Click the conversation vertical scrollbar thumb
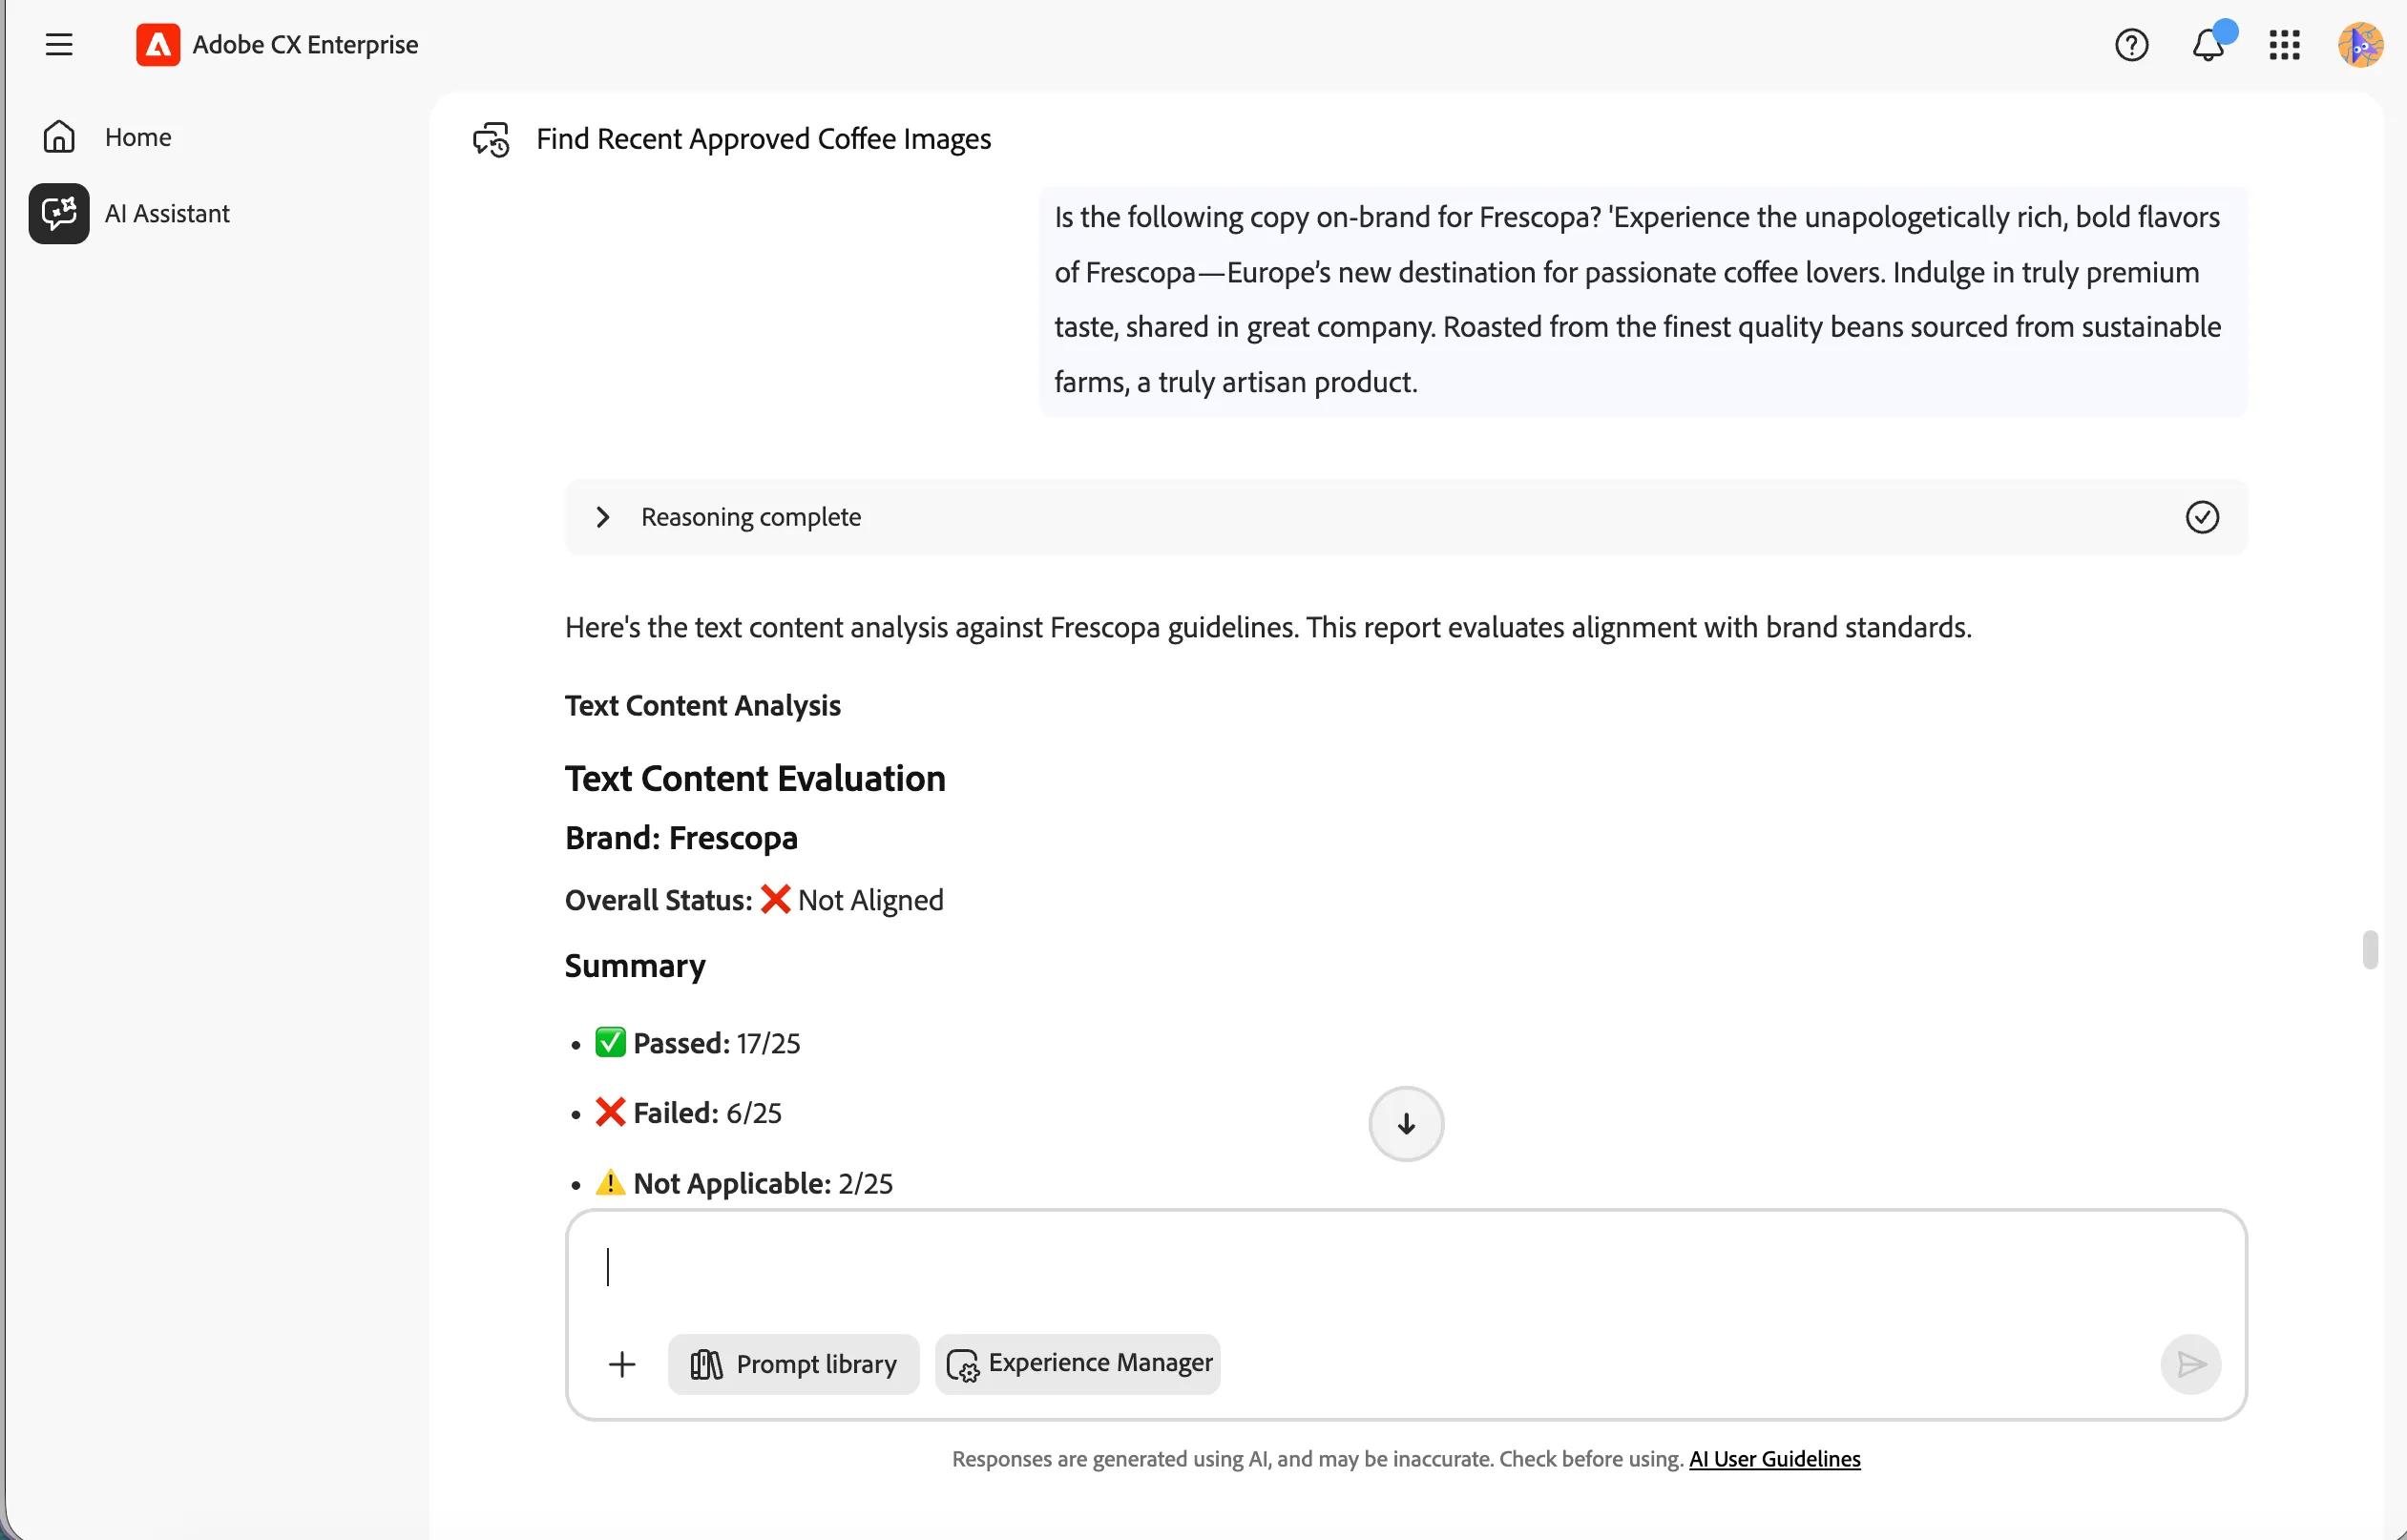This screenshot has width=2407, height=1540. click(x=2369, y=950)
